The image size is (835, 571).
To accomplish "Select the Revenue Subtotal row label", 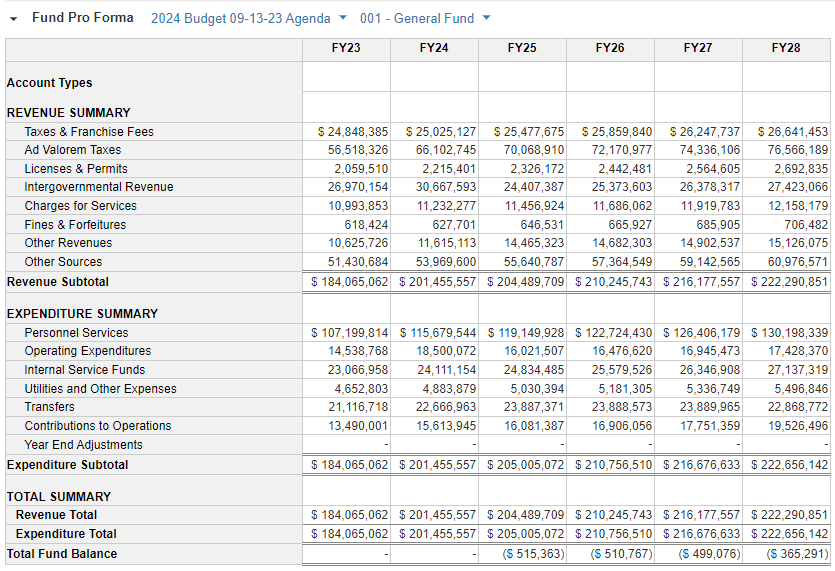I will click(58, 282).
